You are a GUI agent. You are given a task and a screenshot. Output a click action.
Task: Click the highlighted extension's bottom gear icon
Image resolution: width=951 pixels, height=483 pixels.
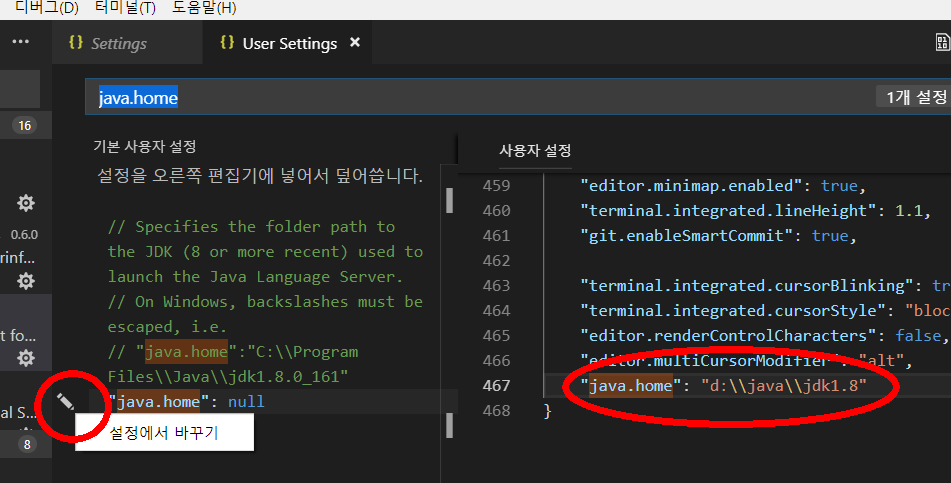pyautogui.click(x=26, y=358)
